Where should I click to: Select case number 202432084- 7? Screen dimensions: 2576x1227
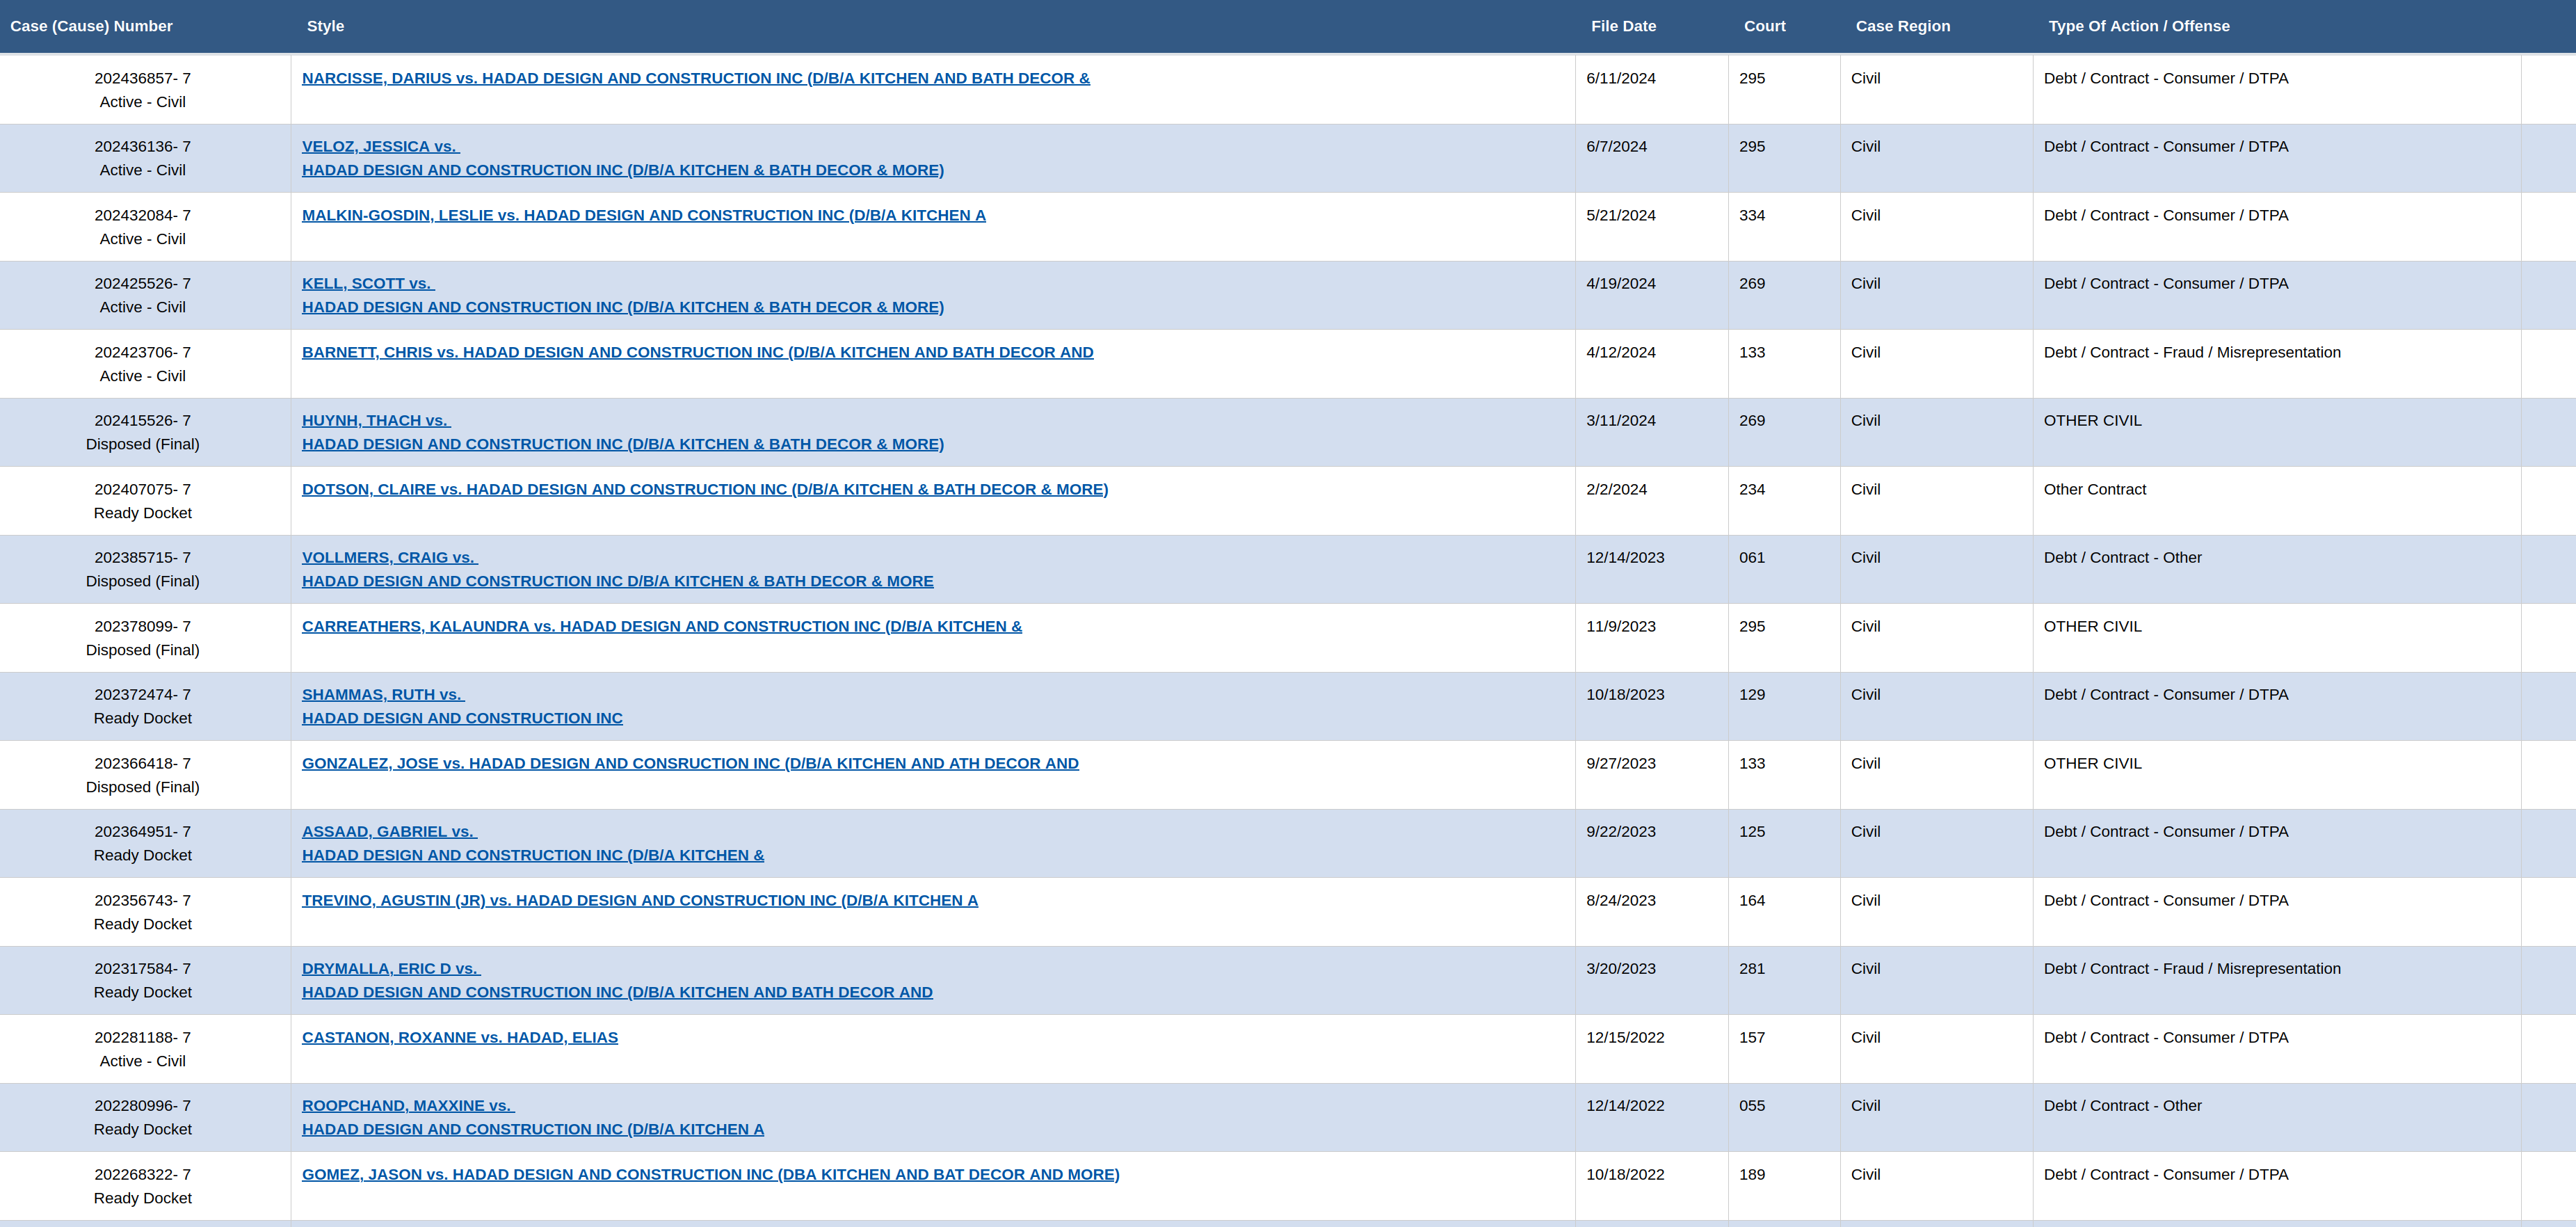[142, 215]
